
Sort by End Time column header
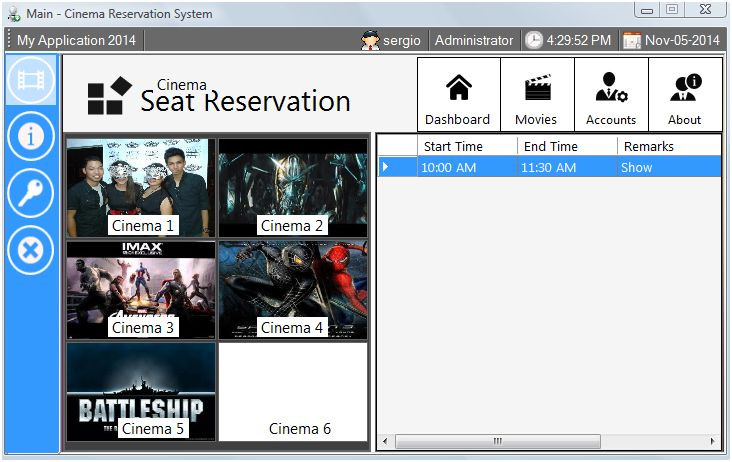tap(567, 147)
